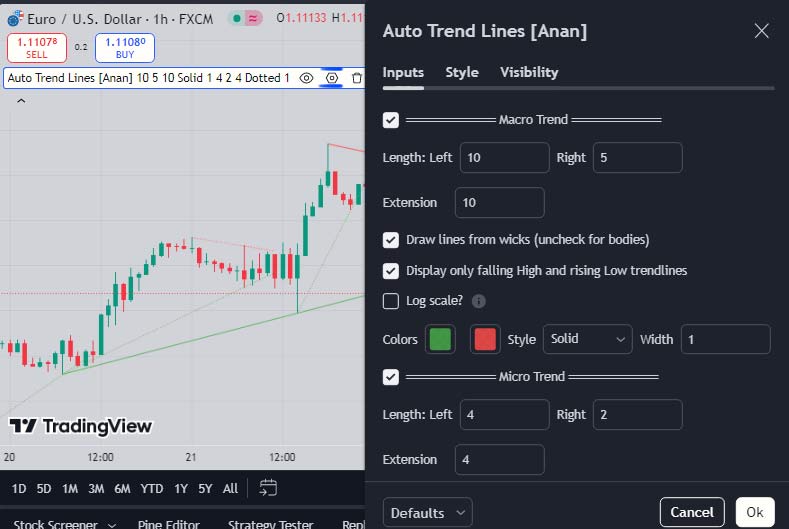Select the 3M time range

click(x=96, y=488)
